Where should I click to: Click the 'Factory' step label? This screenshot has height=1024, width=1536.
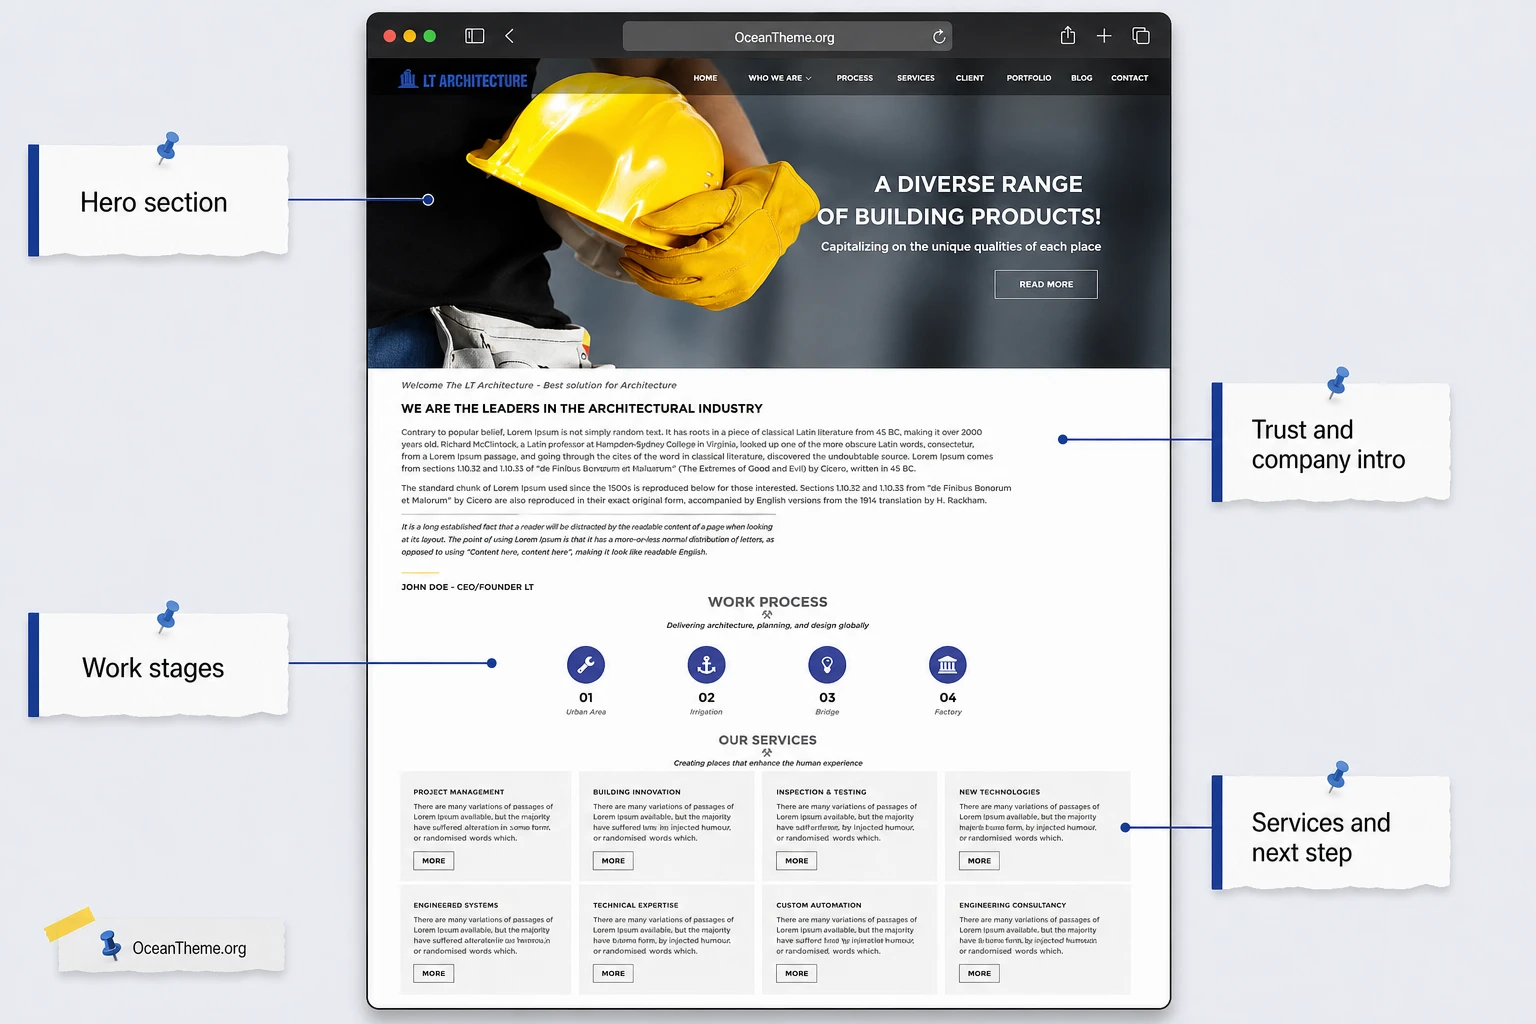click(x=948, y=712)
